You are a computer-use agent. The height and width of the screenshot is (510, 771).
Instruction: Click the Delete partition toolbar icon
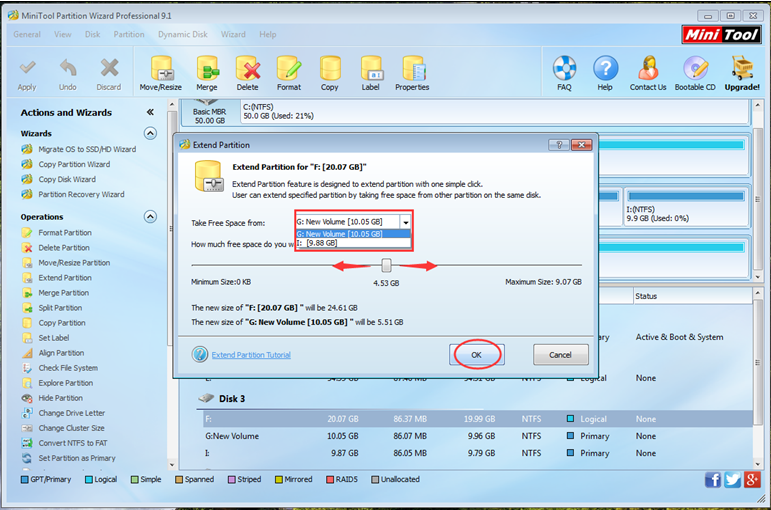247,68
